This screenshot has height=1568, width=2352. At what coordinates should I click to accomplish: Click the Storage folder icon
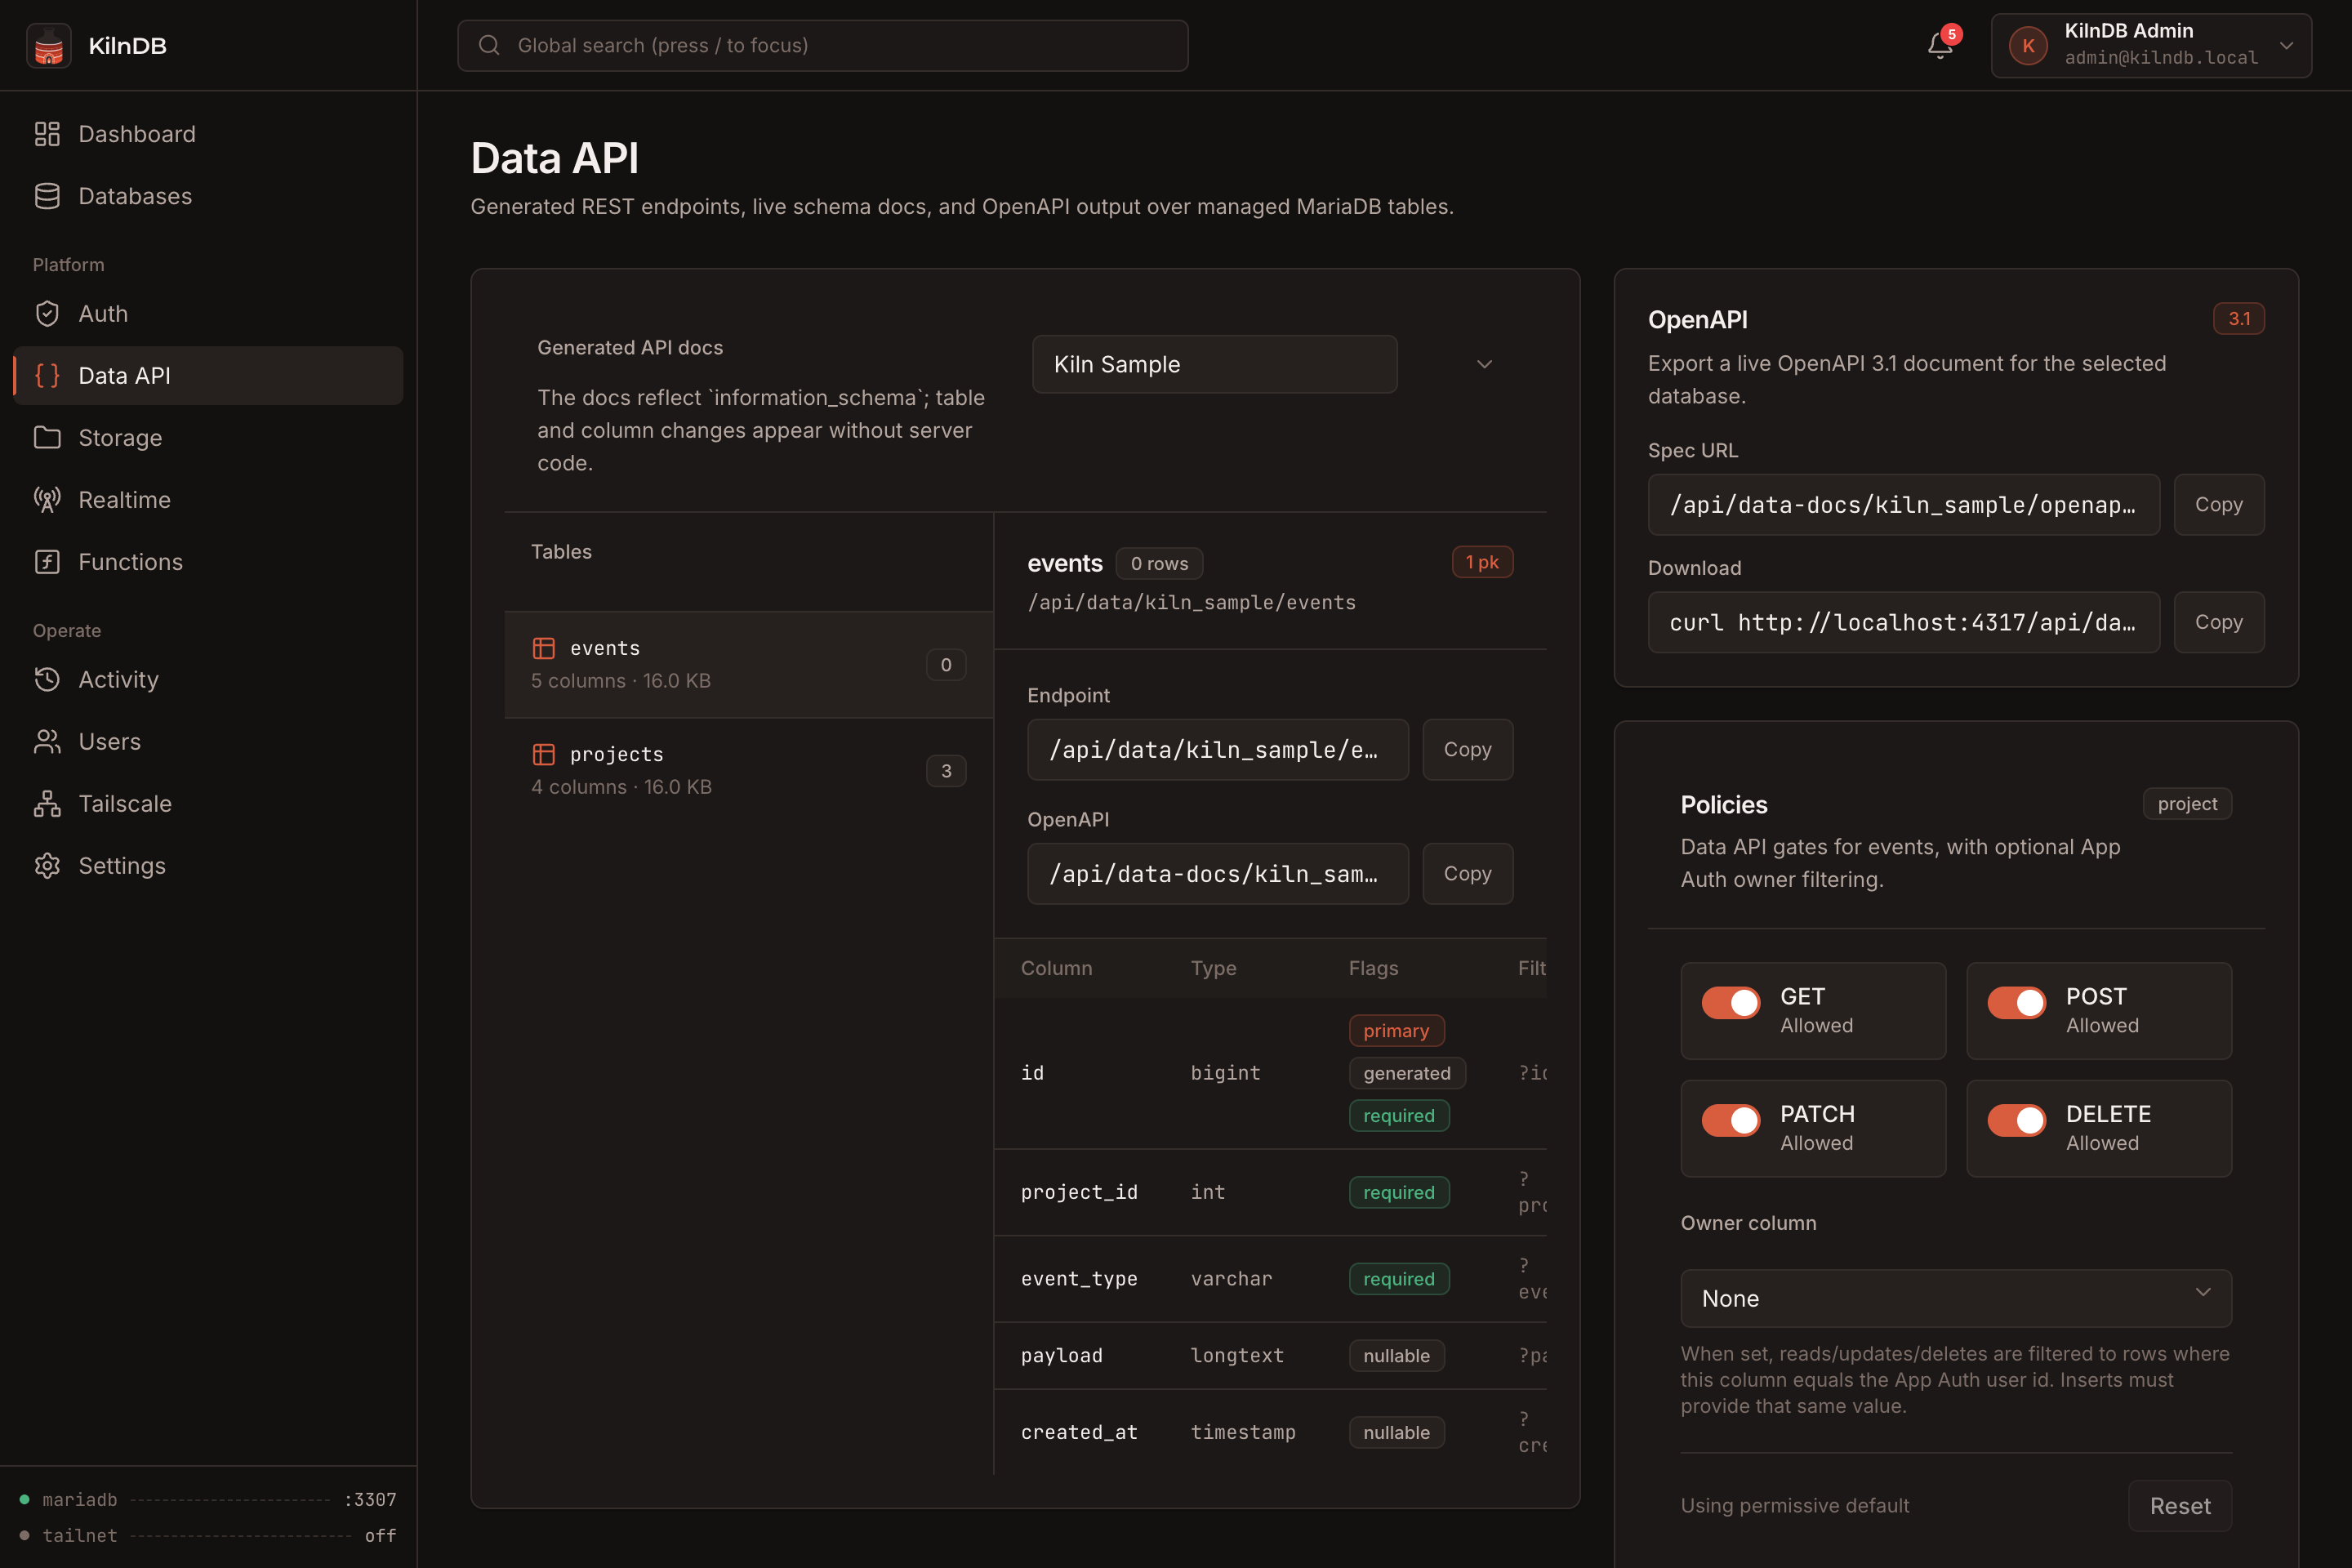coord(47,438)
